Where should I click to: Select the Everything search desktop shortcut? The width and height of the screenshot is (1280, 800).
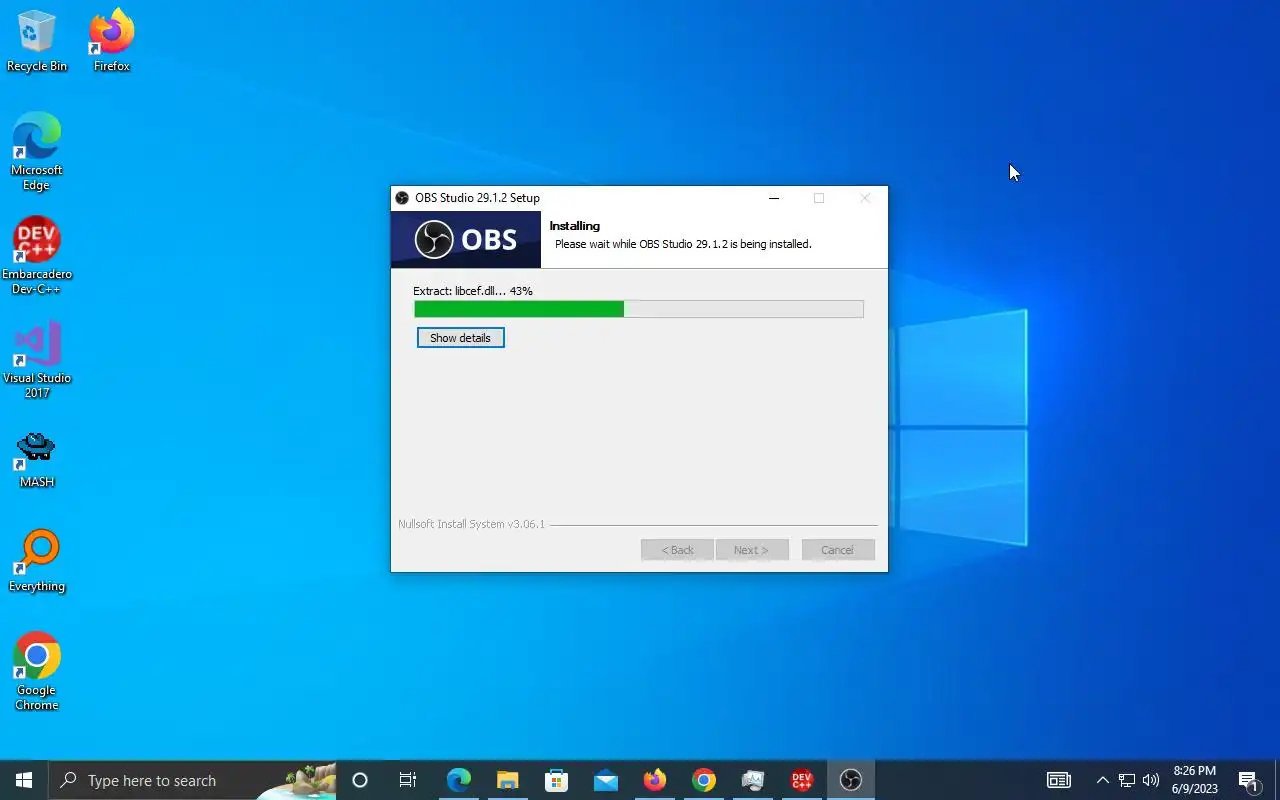coord(36,562)
